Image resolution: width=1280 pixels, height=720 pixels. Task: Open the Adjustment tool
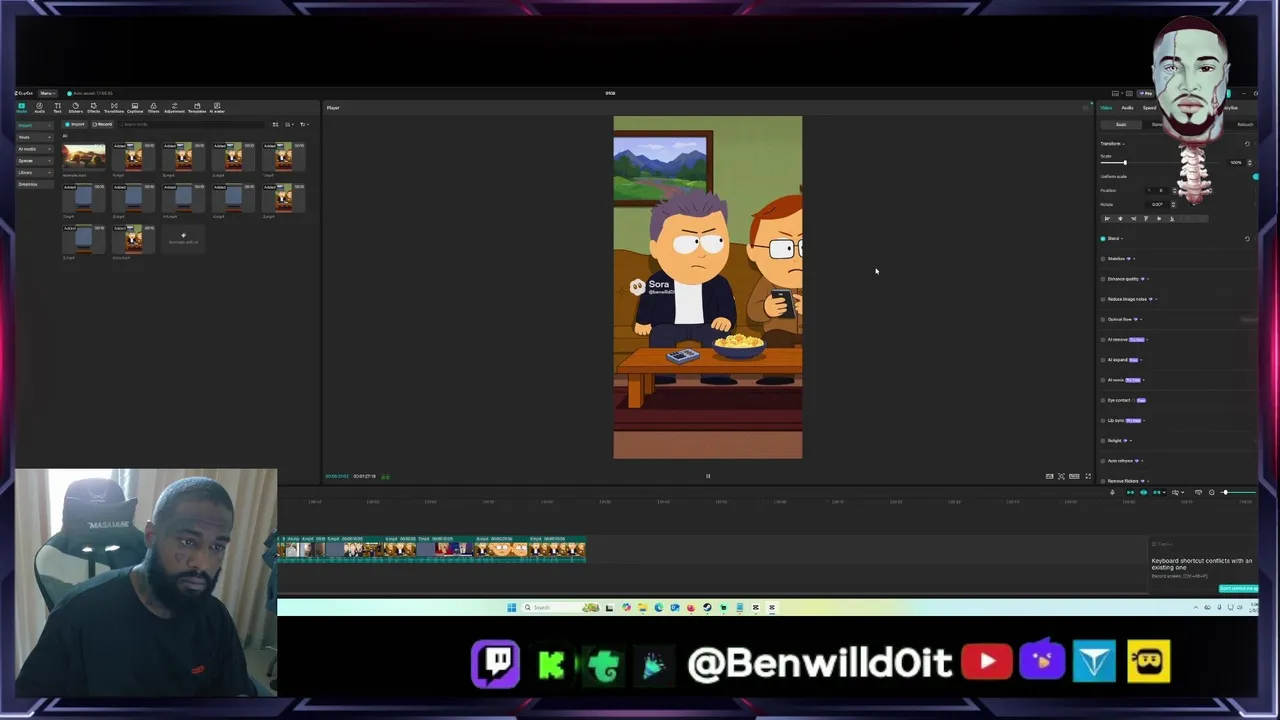[174, 107]
